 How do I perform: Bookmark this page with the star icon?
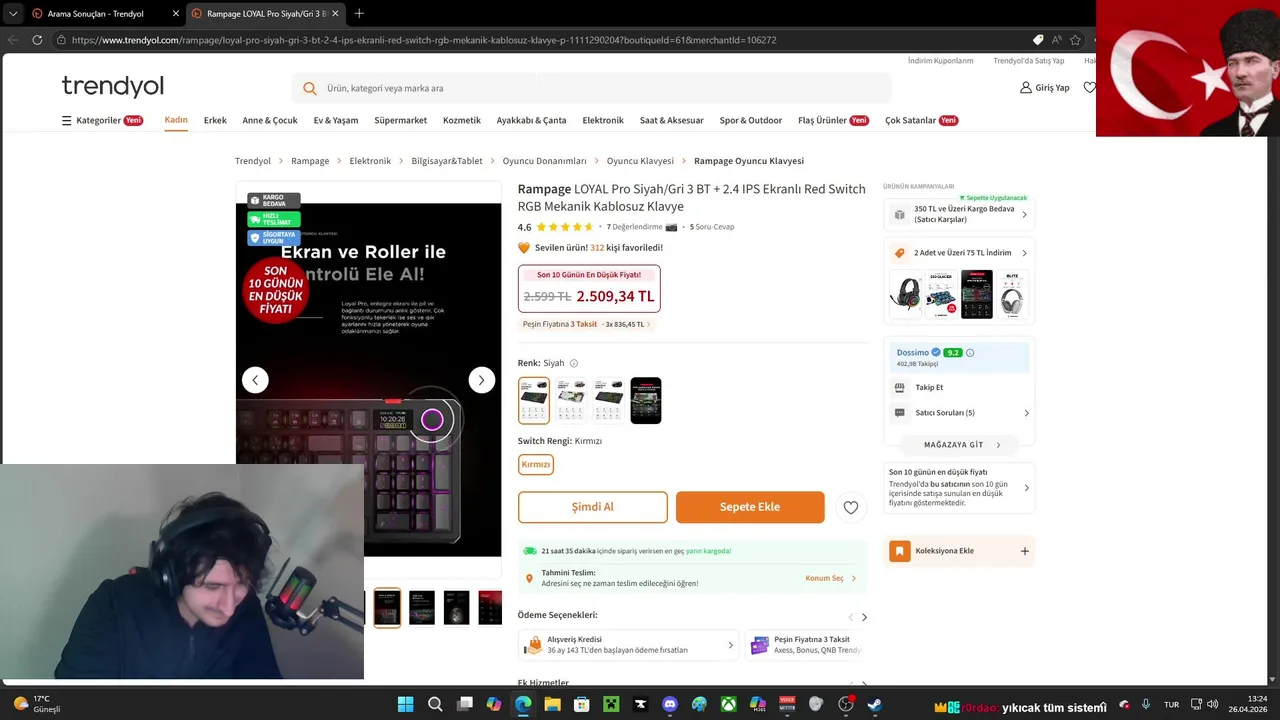[1075, 40]
